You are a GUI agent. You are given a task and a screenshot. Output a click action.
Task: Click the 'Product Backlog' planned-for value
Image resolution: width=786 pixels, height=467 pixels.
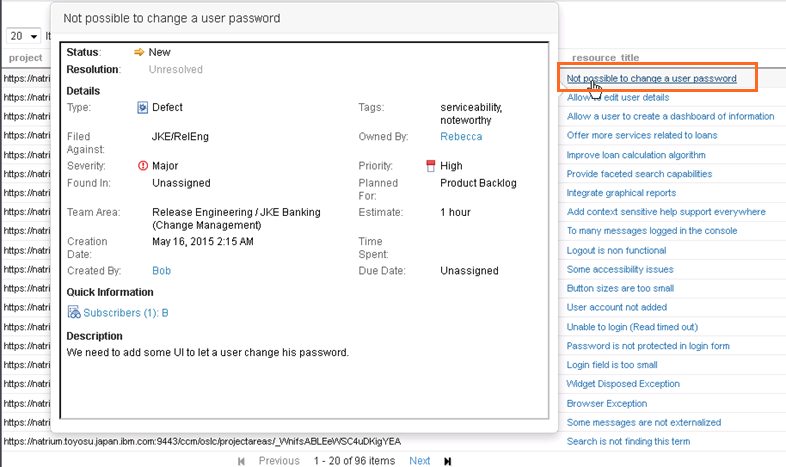pos(478,183)
